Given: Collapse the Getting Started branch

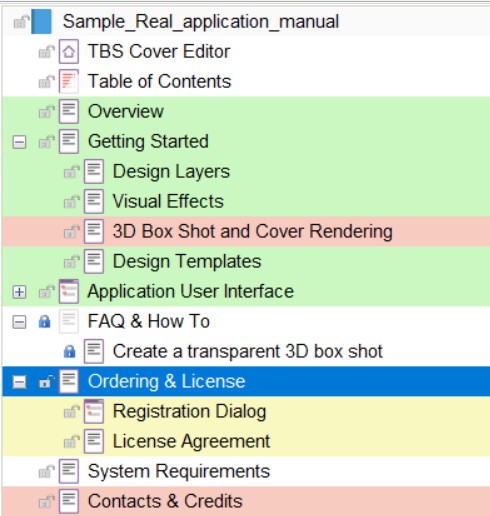Looking at the screenshot, I should pyautogui.click(x=19, y=143).
